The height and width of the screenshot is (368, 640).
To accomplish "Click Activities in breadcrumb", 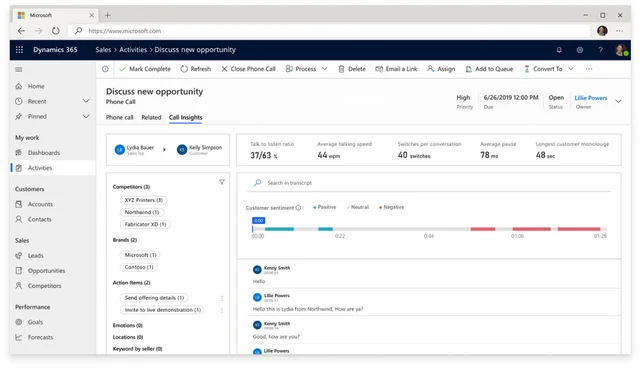I will [133, 50].
